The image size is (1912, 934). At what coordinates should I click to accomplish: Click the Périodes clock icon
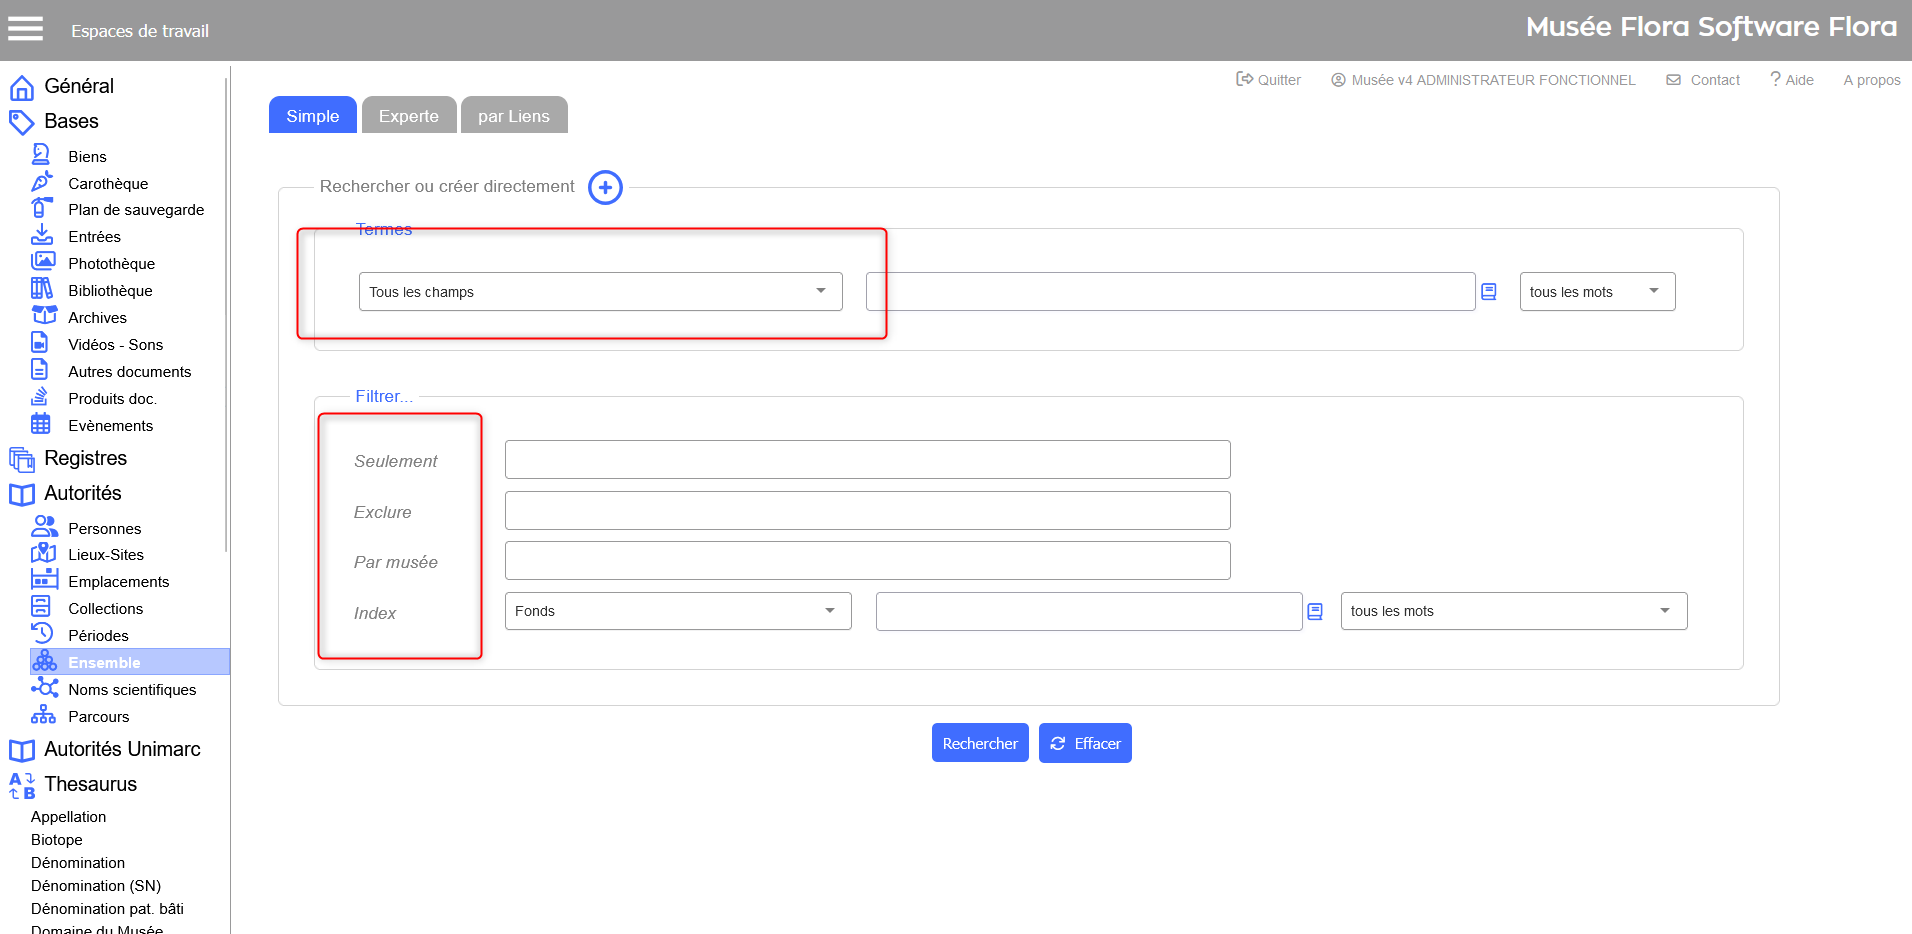pyautogui.click(x=42, y=634)
